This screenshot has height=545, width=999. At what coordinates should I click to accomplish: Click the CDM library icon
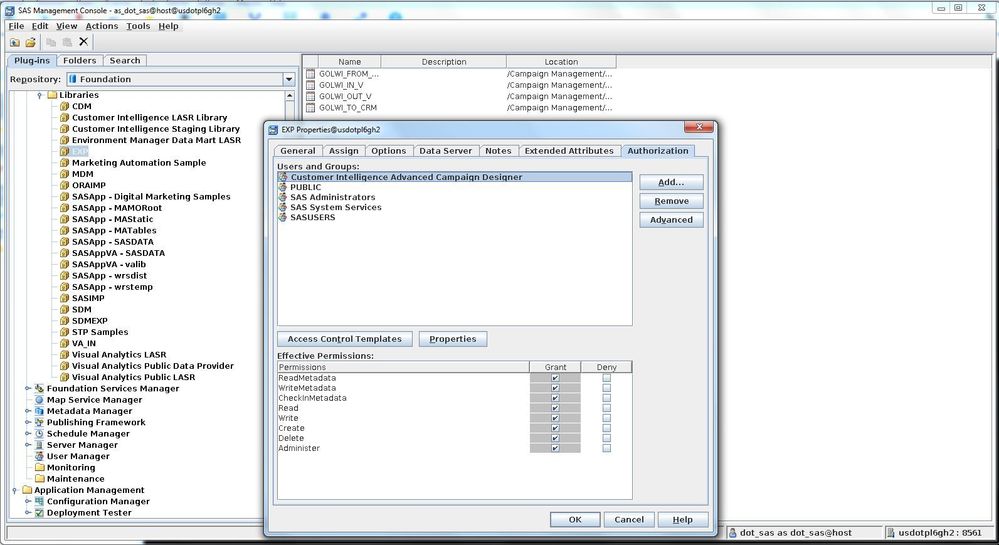point(64,106)
